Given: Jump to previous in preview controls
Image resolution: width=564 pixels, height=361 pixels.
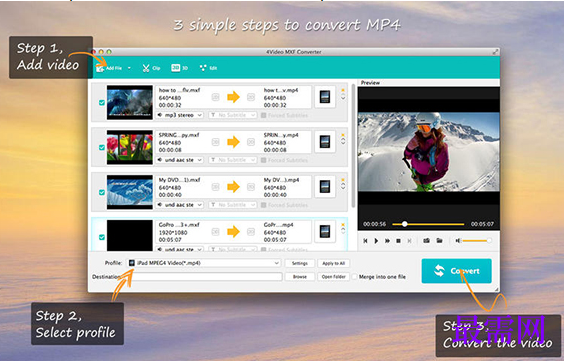Looking at the screenshot, I should click(x=365, y=241).
